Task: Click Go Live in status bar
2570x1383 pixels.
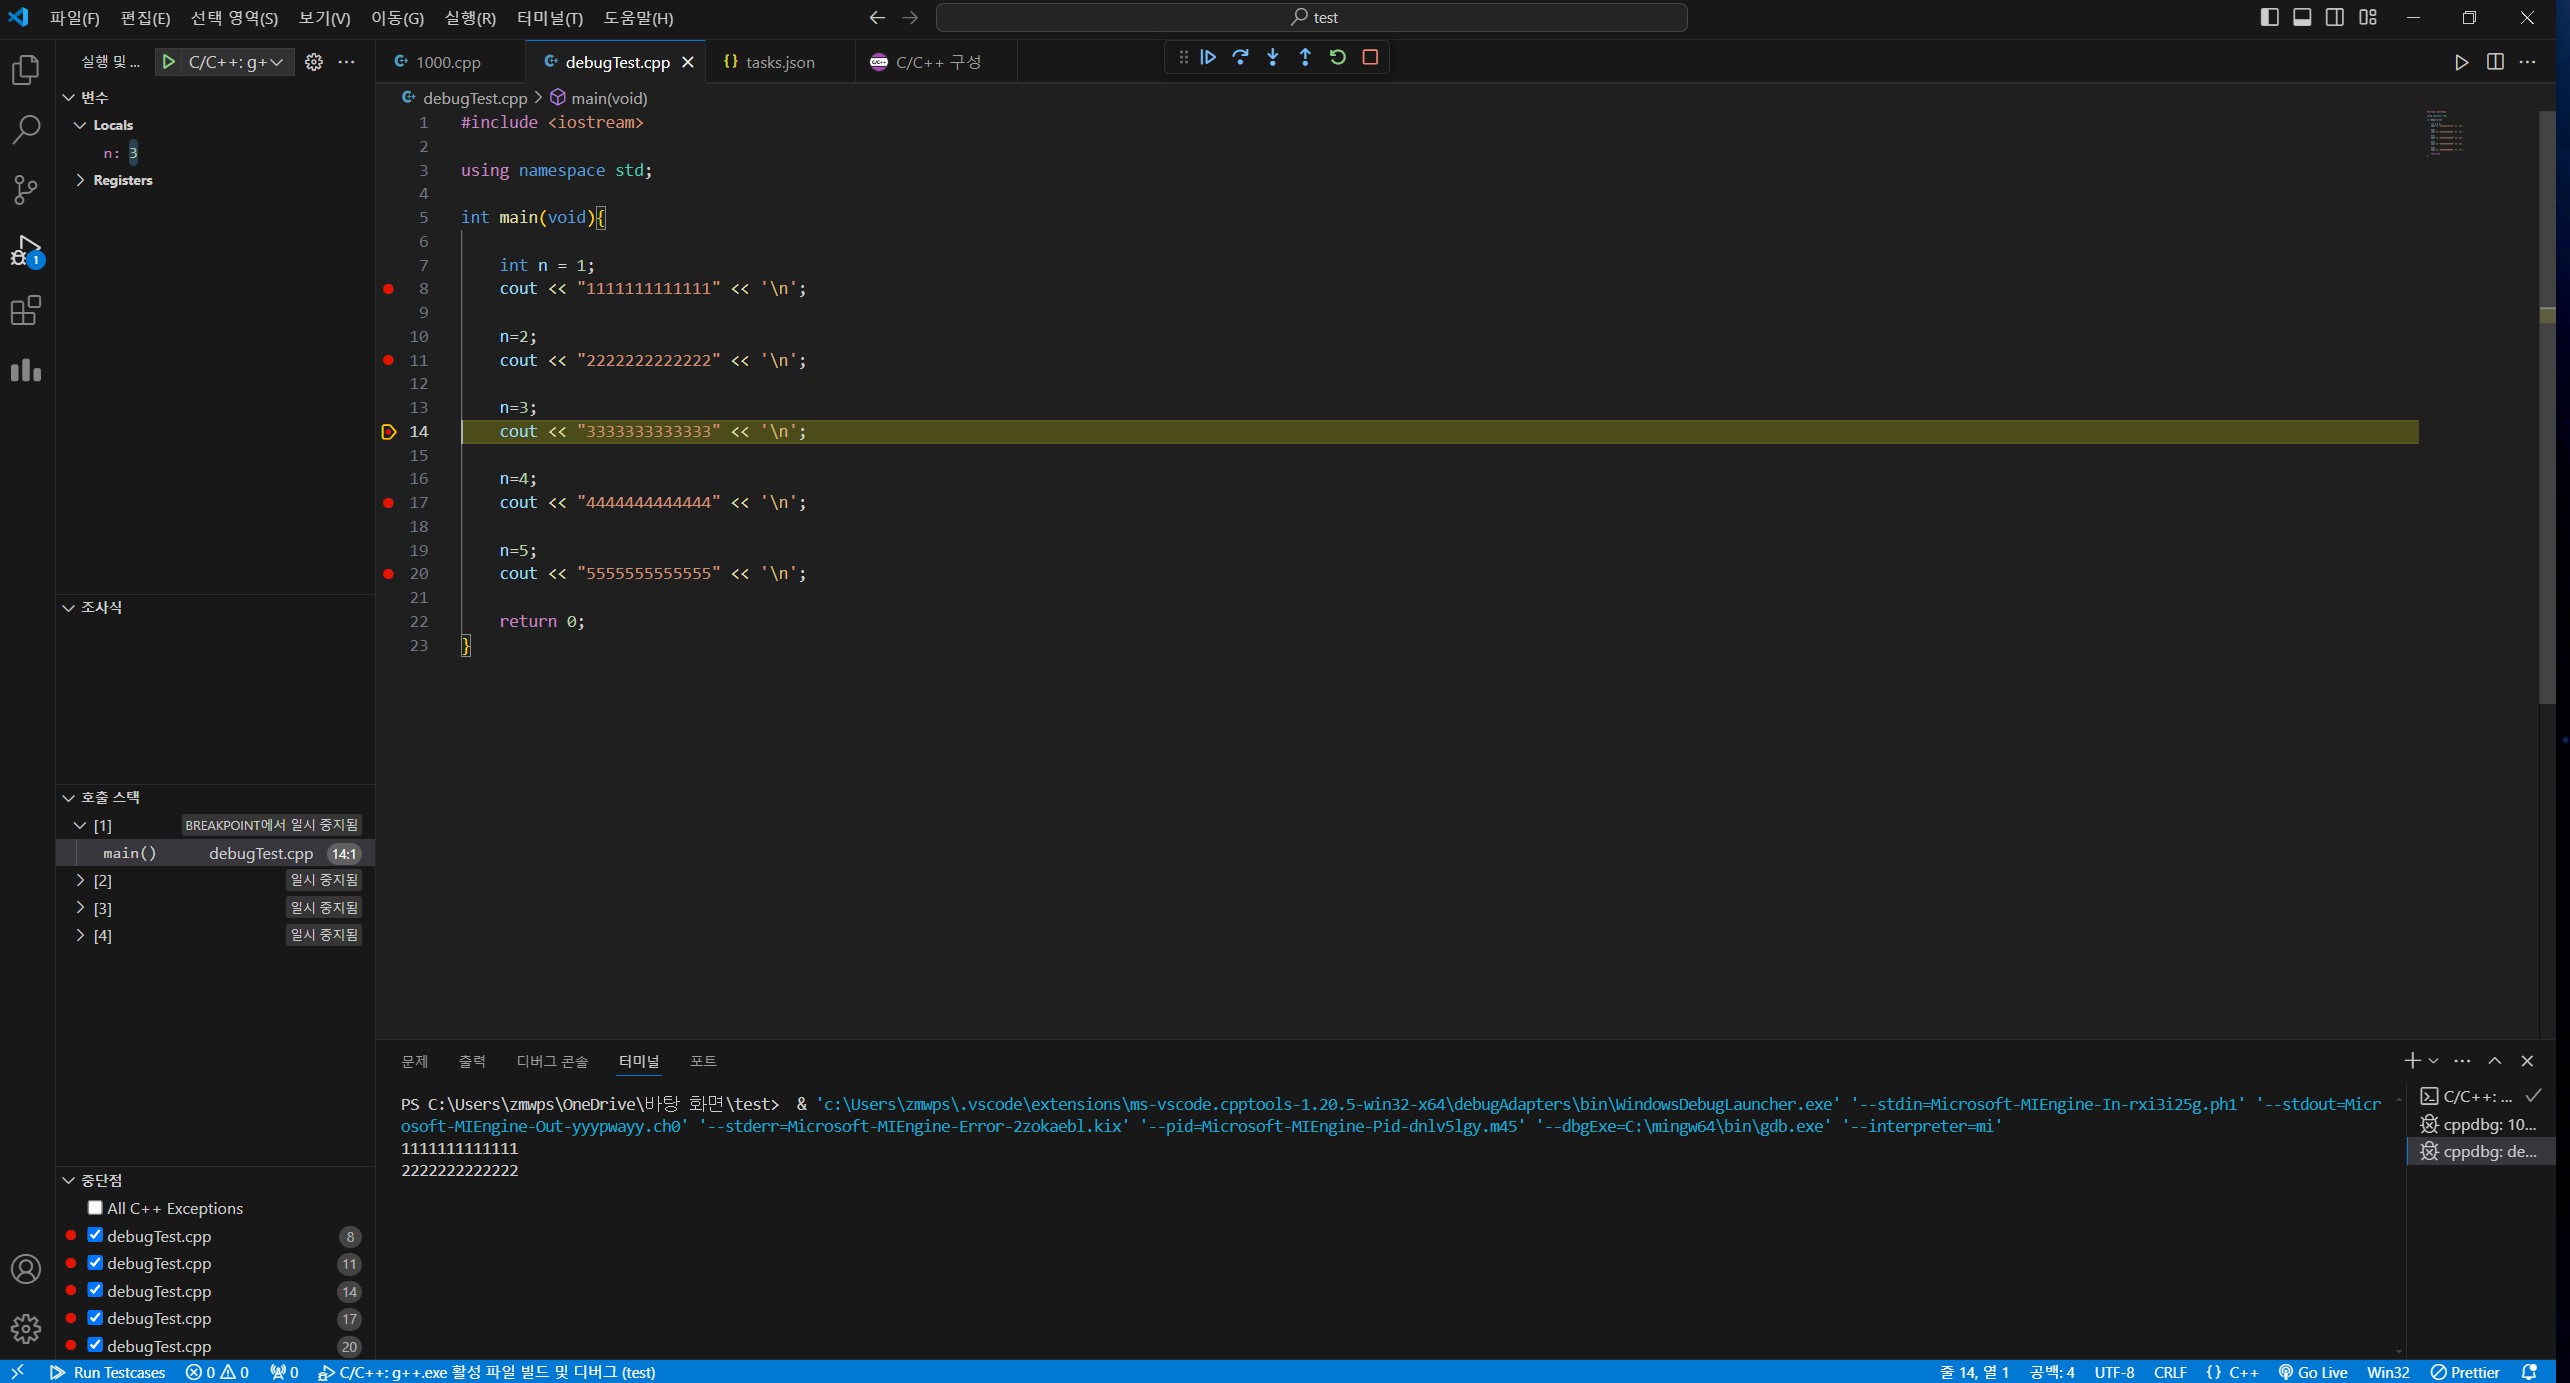Action: (2312, 1372)
